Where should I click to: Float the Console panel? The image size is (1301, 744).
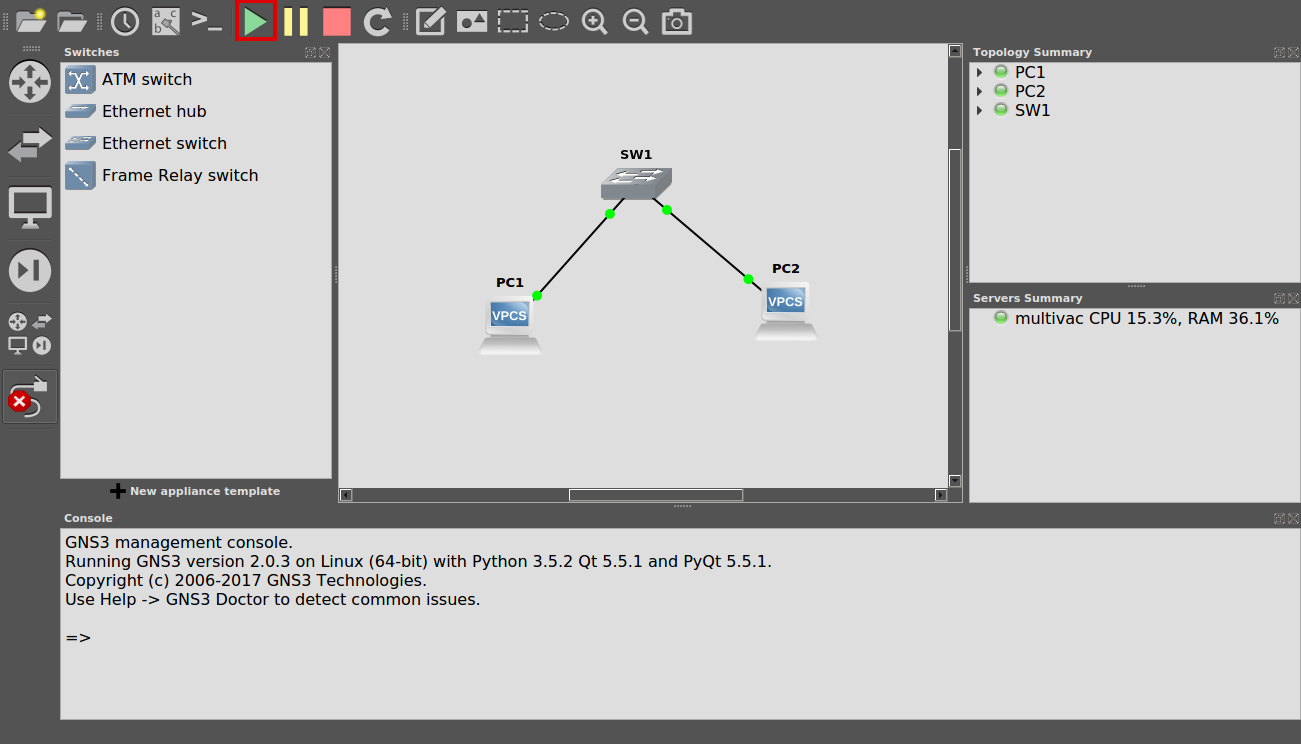(1280, 518)
